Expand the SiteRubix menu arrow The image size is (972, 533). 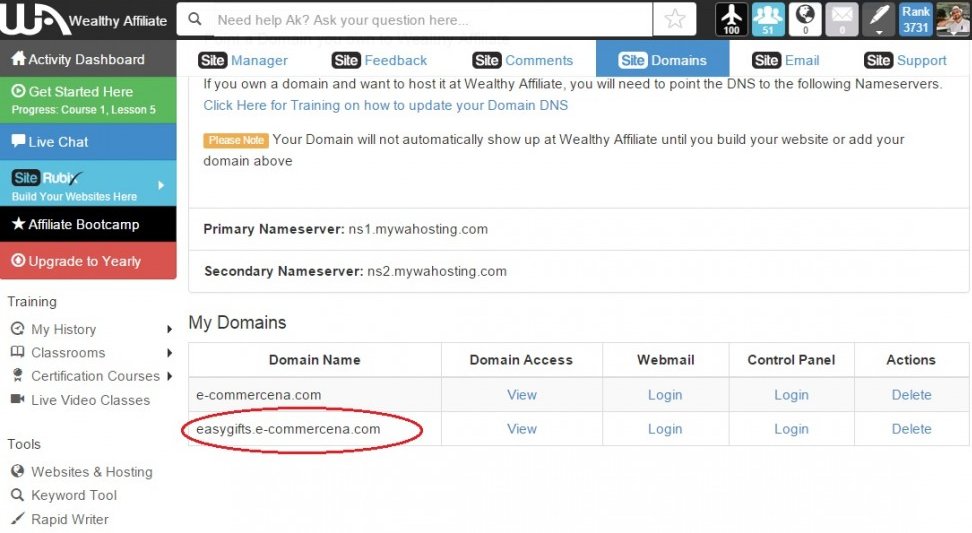161,185
